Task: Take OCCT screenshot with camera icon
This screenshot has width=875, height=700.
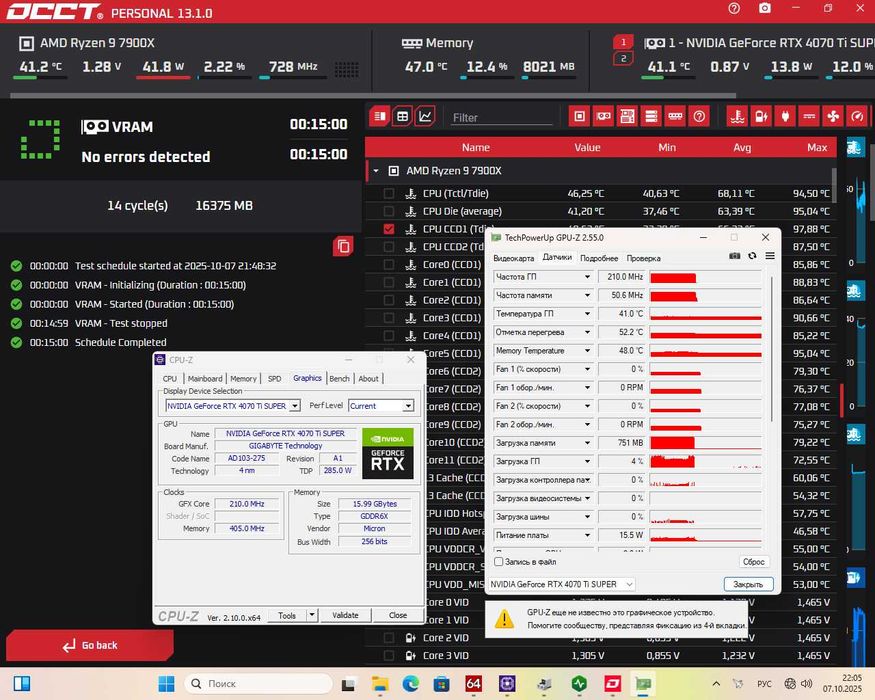Action: tap(765, 8)
